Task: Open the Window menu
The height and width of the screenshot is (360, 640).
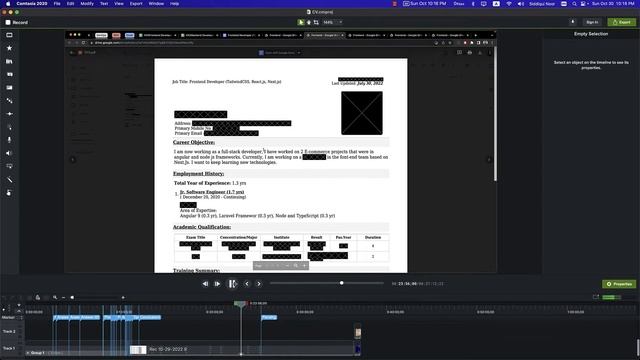Action: pyautogui.click(x=156, y=4)
